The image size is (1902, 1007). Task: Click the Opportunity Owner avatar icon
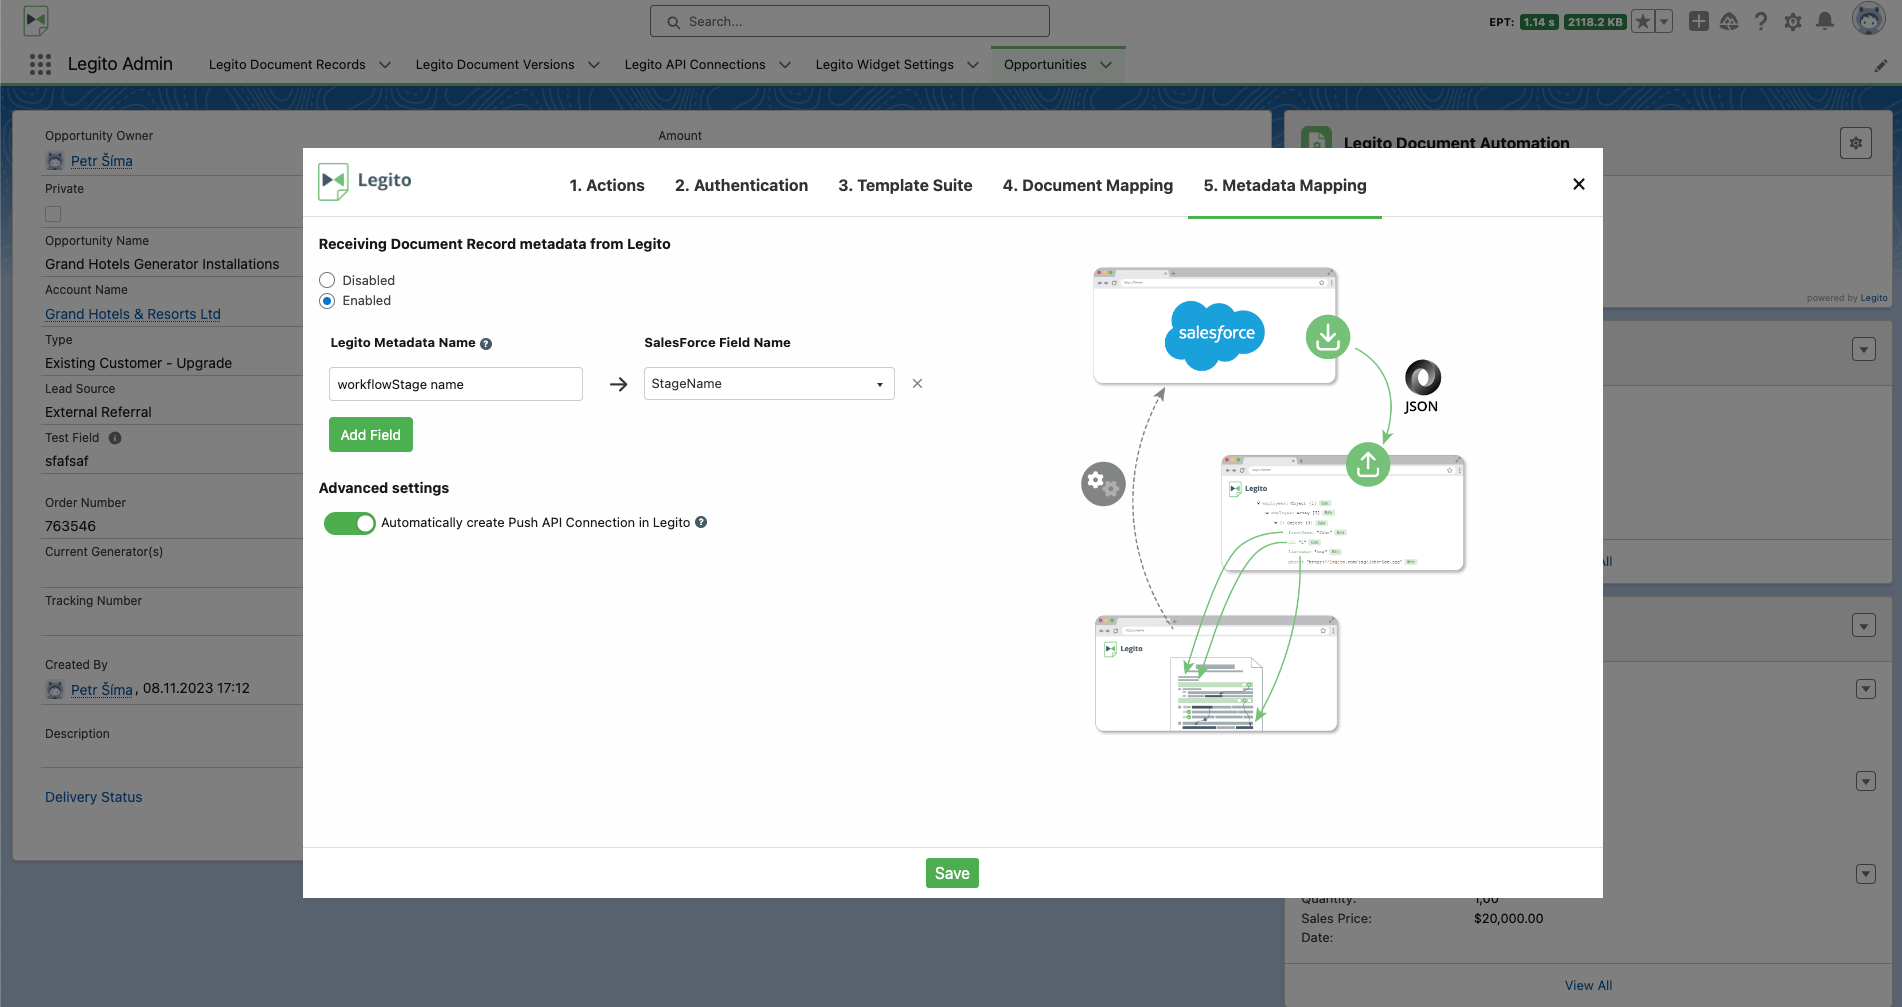pyautogui.click(x=55, y=161)
